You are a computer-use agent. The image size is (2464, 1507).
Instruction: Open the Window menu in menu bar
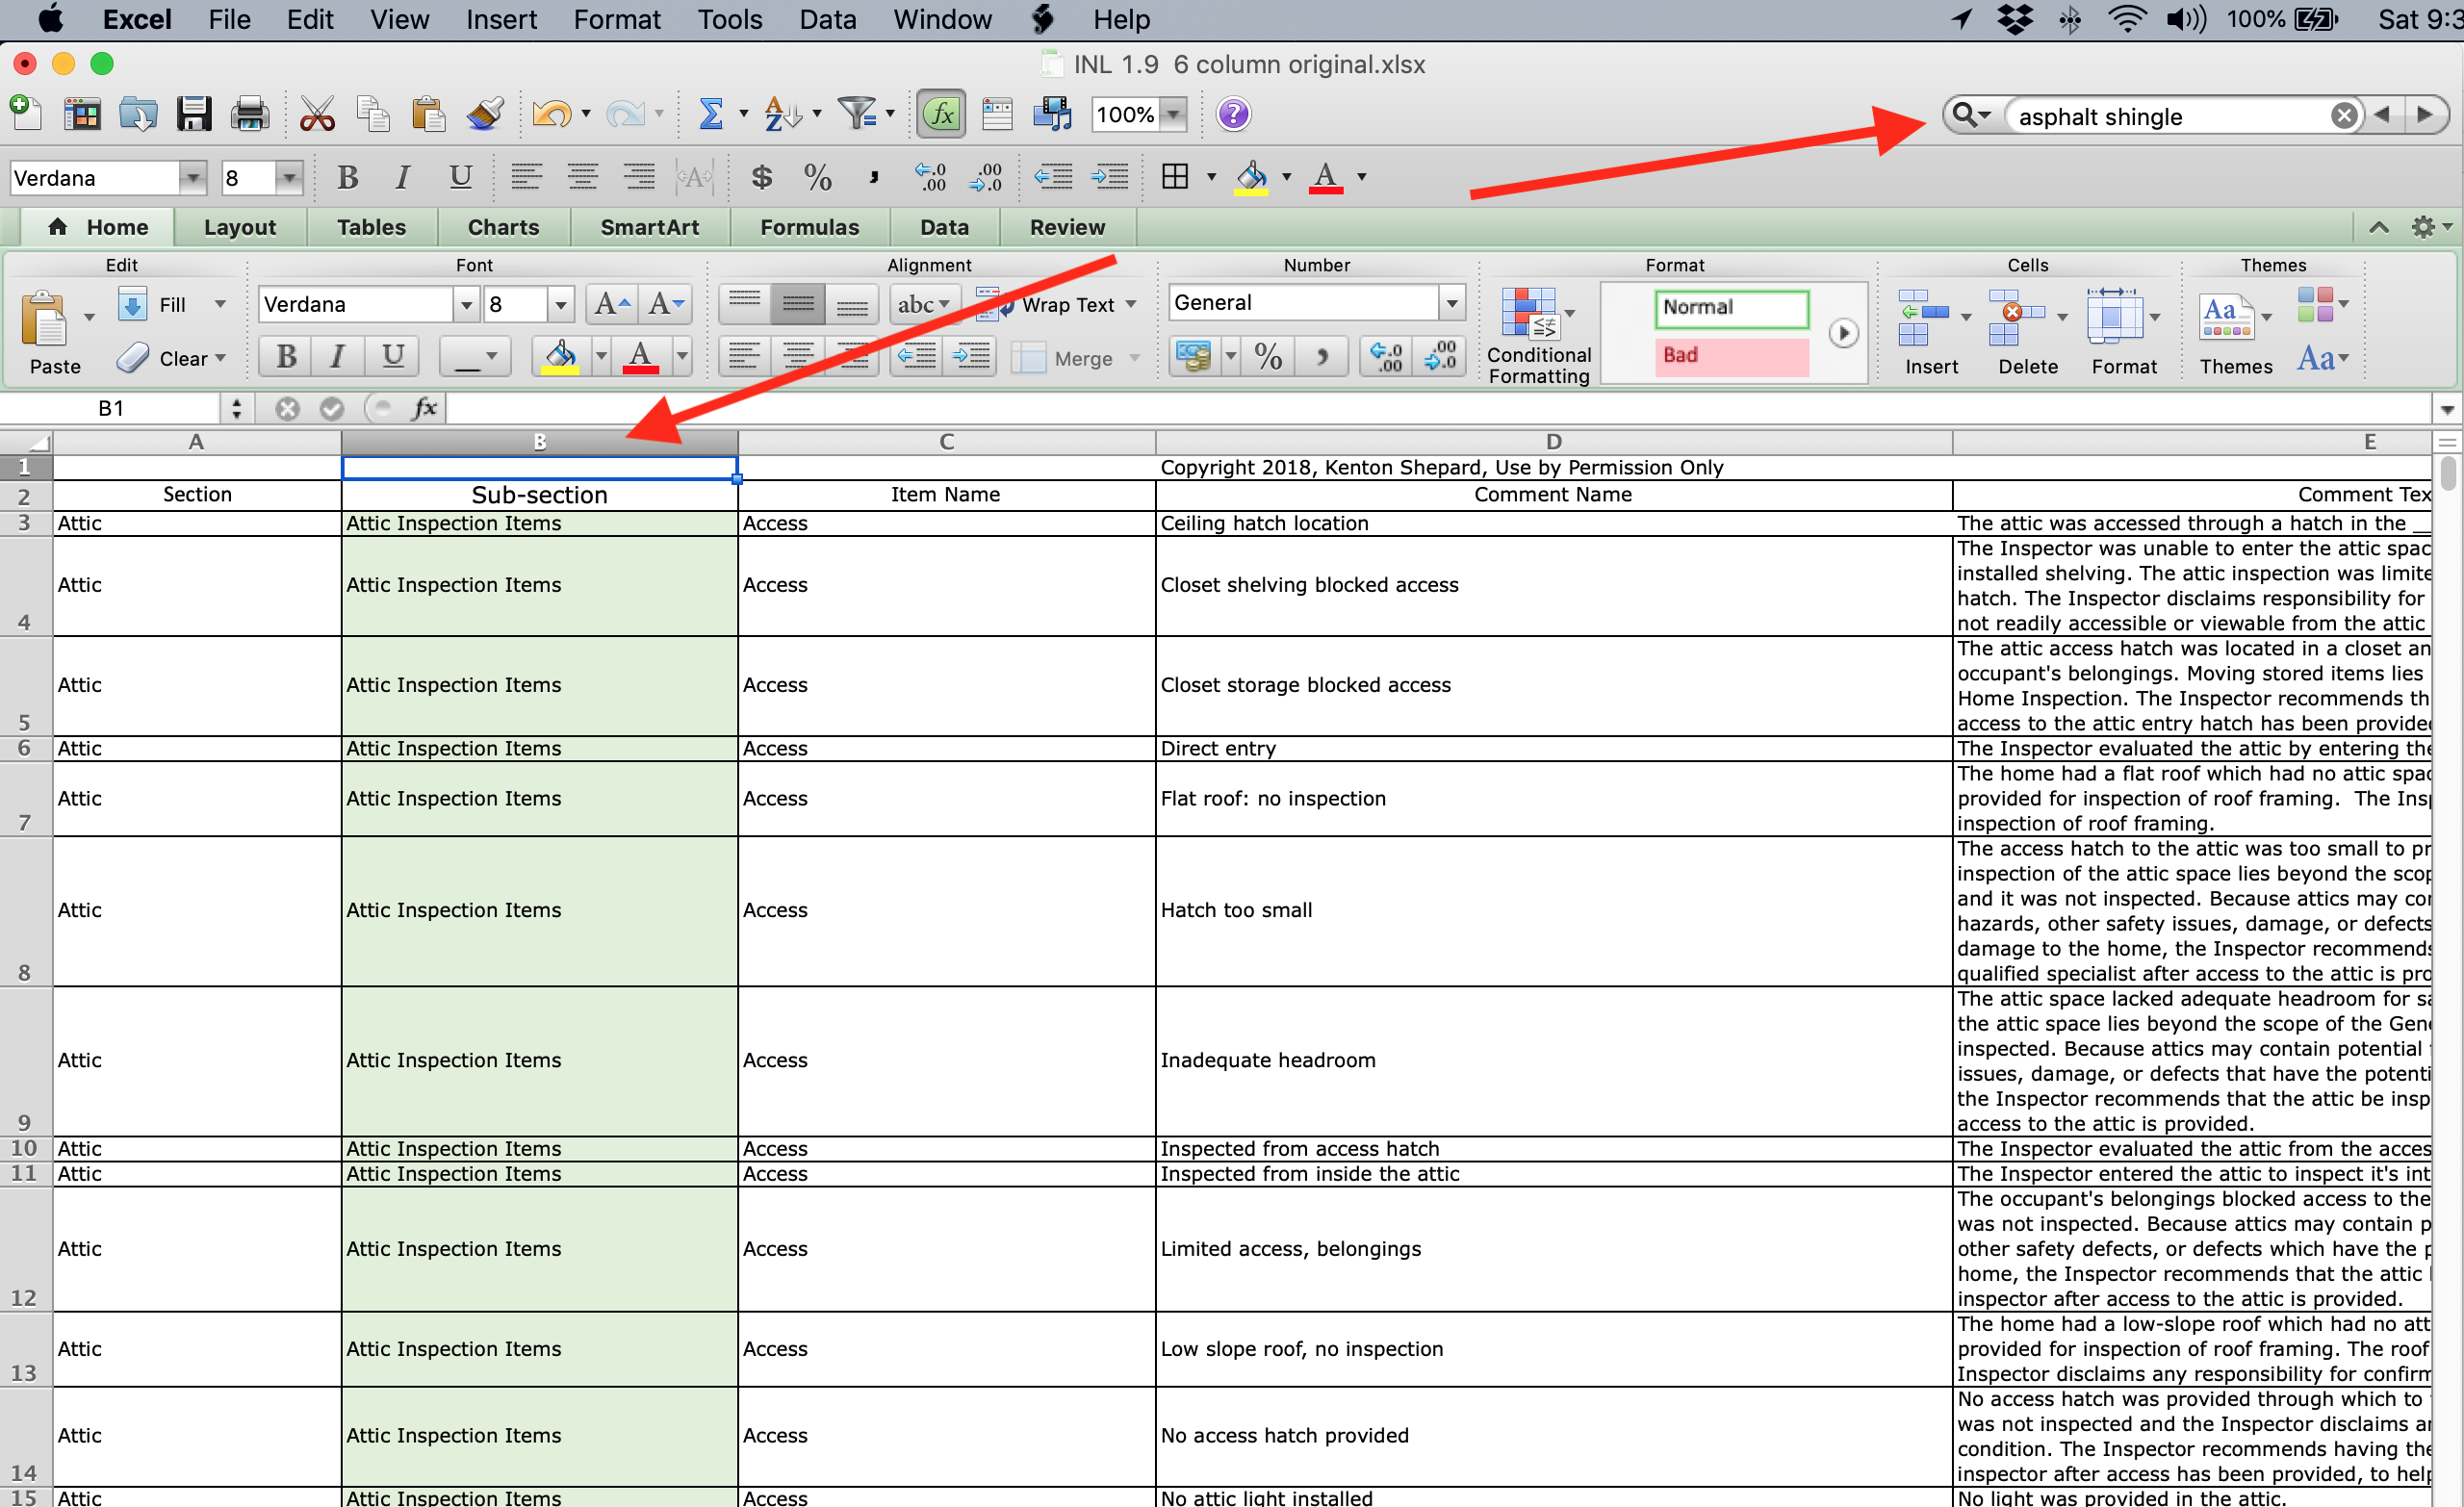(942, 20)
